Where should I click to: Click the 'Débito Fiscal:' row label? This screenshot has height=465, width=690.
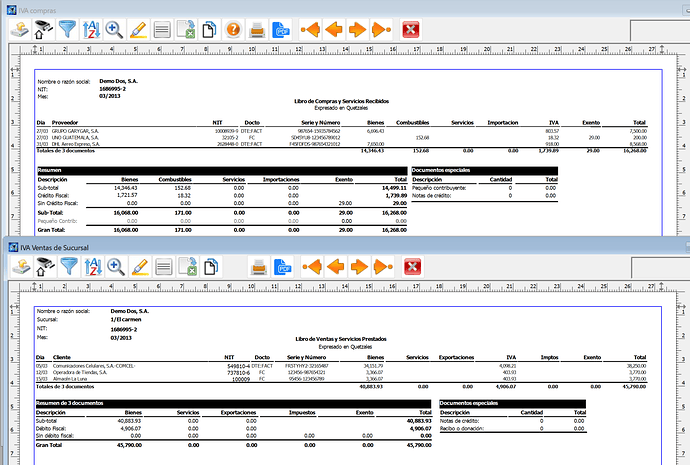coord(51,428)
